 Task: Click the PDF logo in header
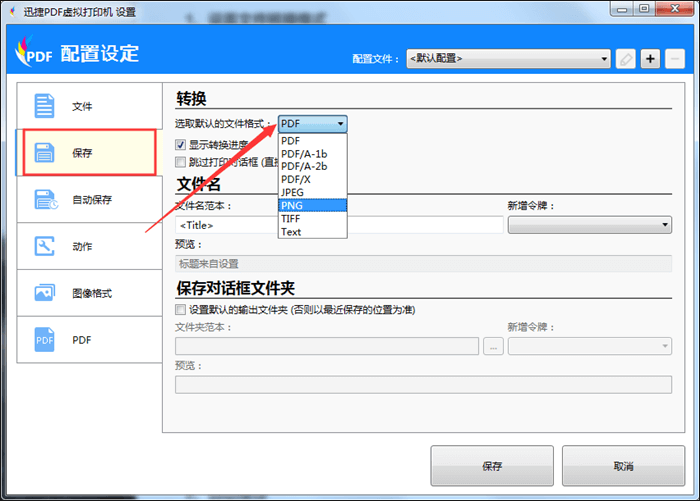click(x=34, y=52)
